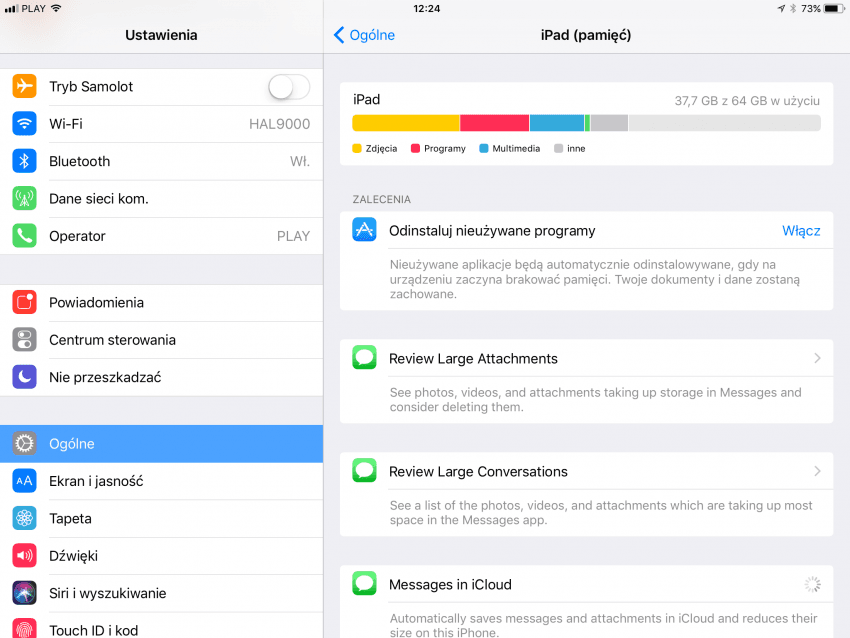Tap the yellow Zdjęcia storage bar segment
Screen dimensions: 850x638
click(x=405, y=123)
